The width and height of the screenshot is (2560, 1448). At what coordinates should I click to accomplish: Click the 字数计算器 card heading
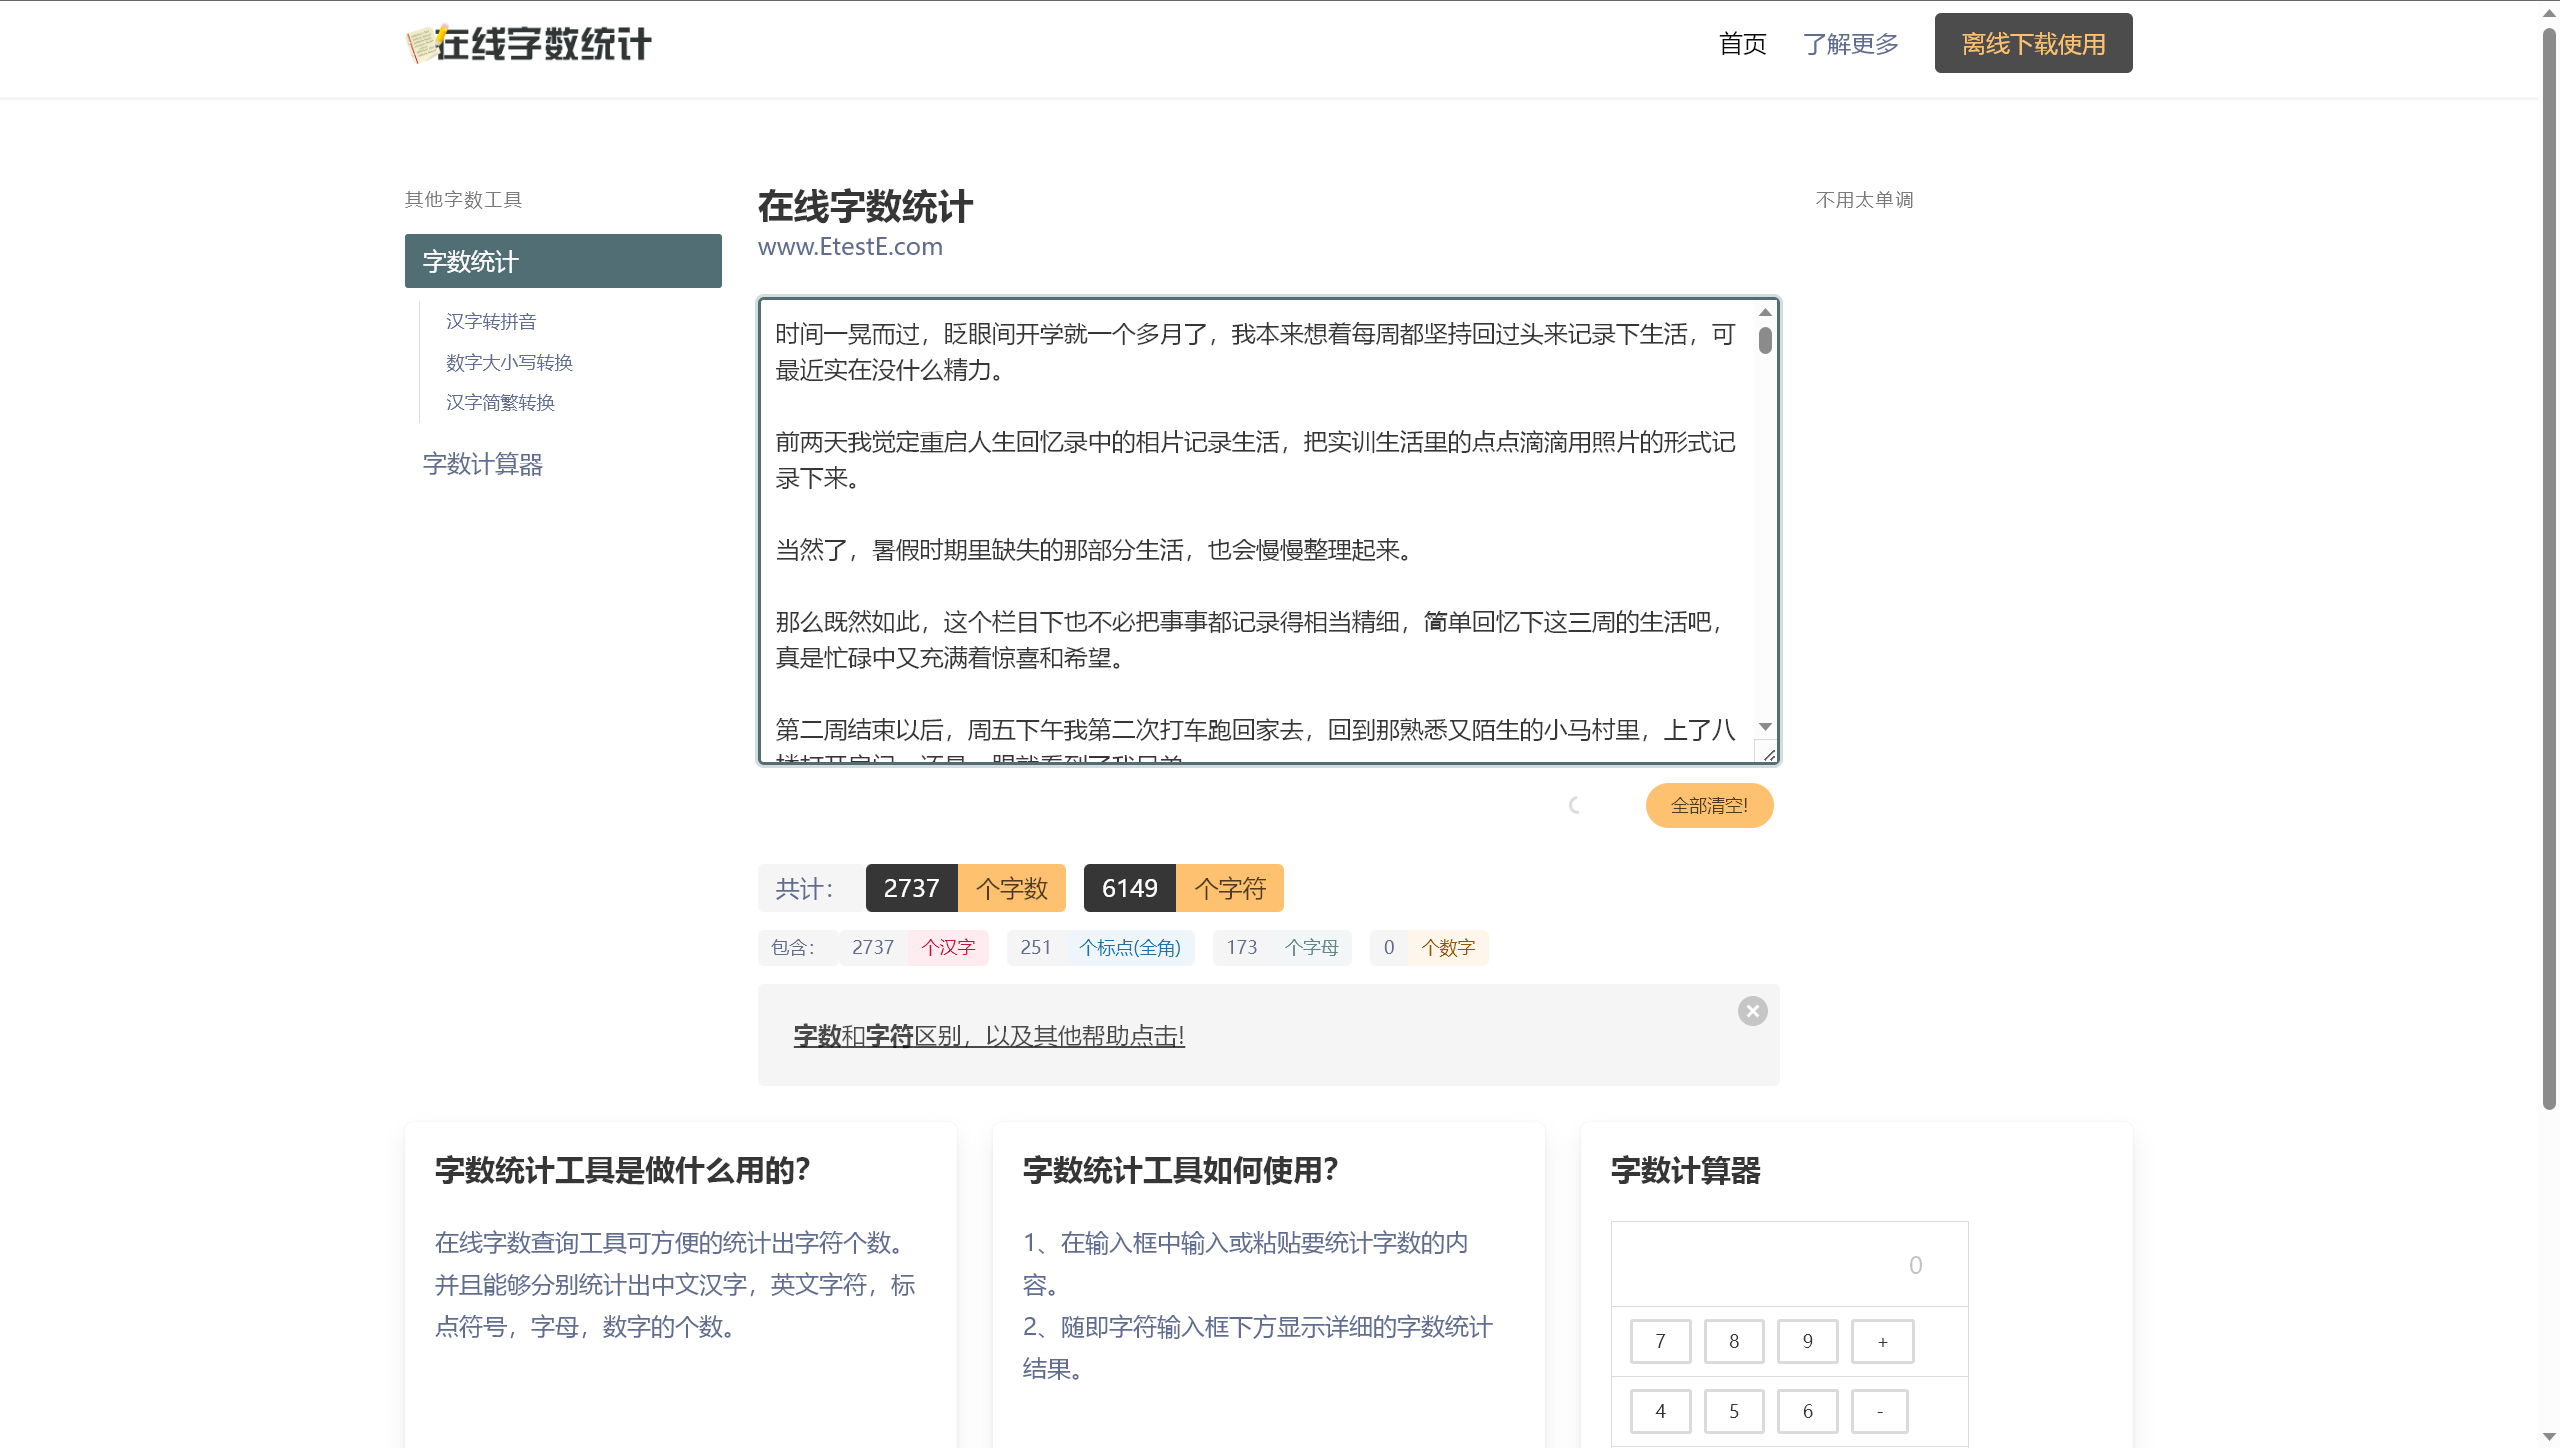[1685, 1170]
